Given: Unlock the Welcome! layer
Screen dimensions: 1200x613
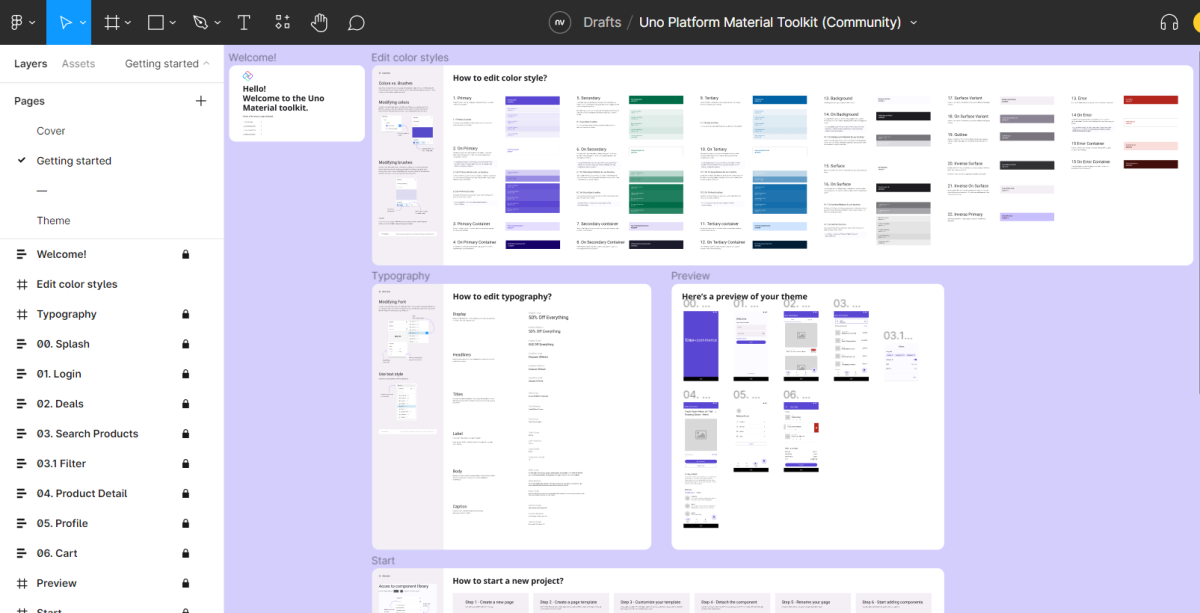Looking at the screenshot, I should tap(185, 253).
